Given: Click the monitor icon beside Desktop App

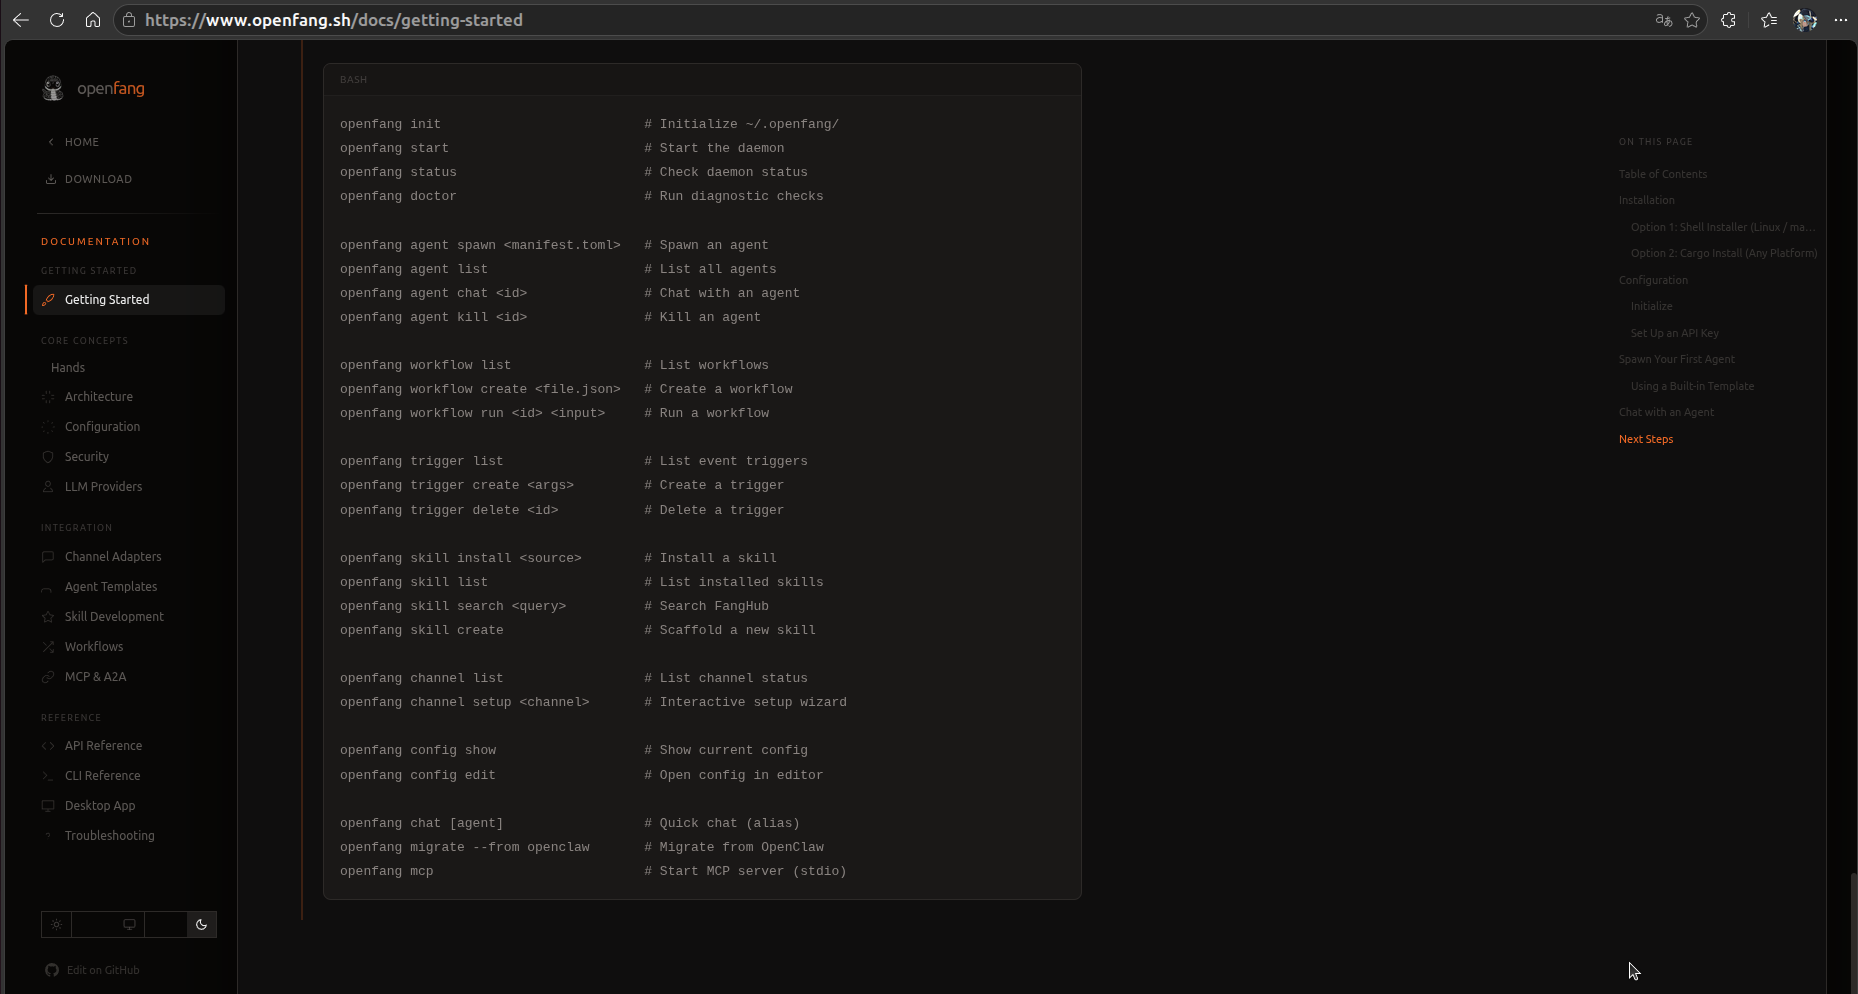Looking at the screenshot, I should click(48, 806).
